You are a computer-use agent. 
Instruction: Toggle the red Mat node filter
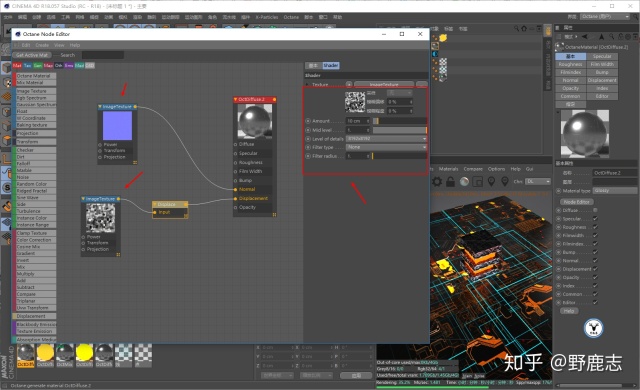(x=17, y=65)
